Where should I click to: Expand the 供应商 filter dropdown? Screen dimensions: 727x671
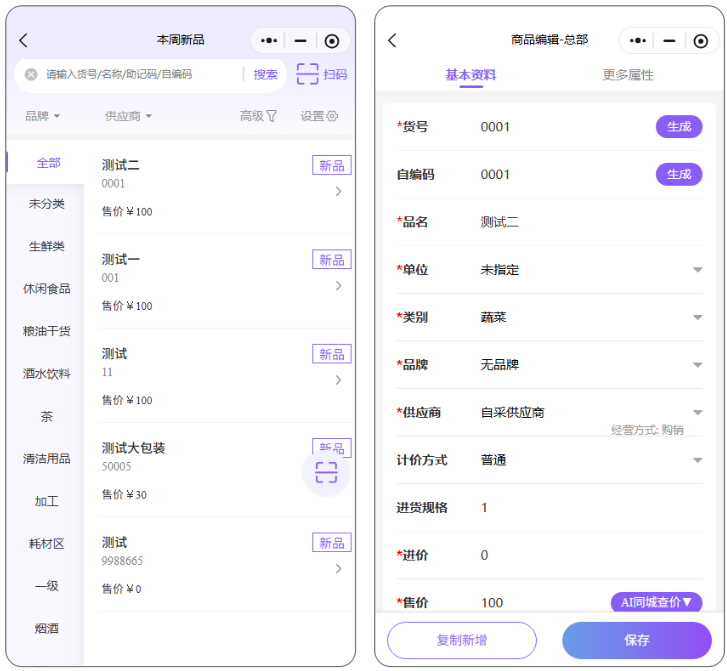tap(128, 116)
